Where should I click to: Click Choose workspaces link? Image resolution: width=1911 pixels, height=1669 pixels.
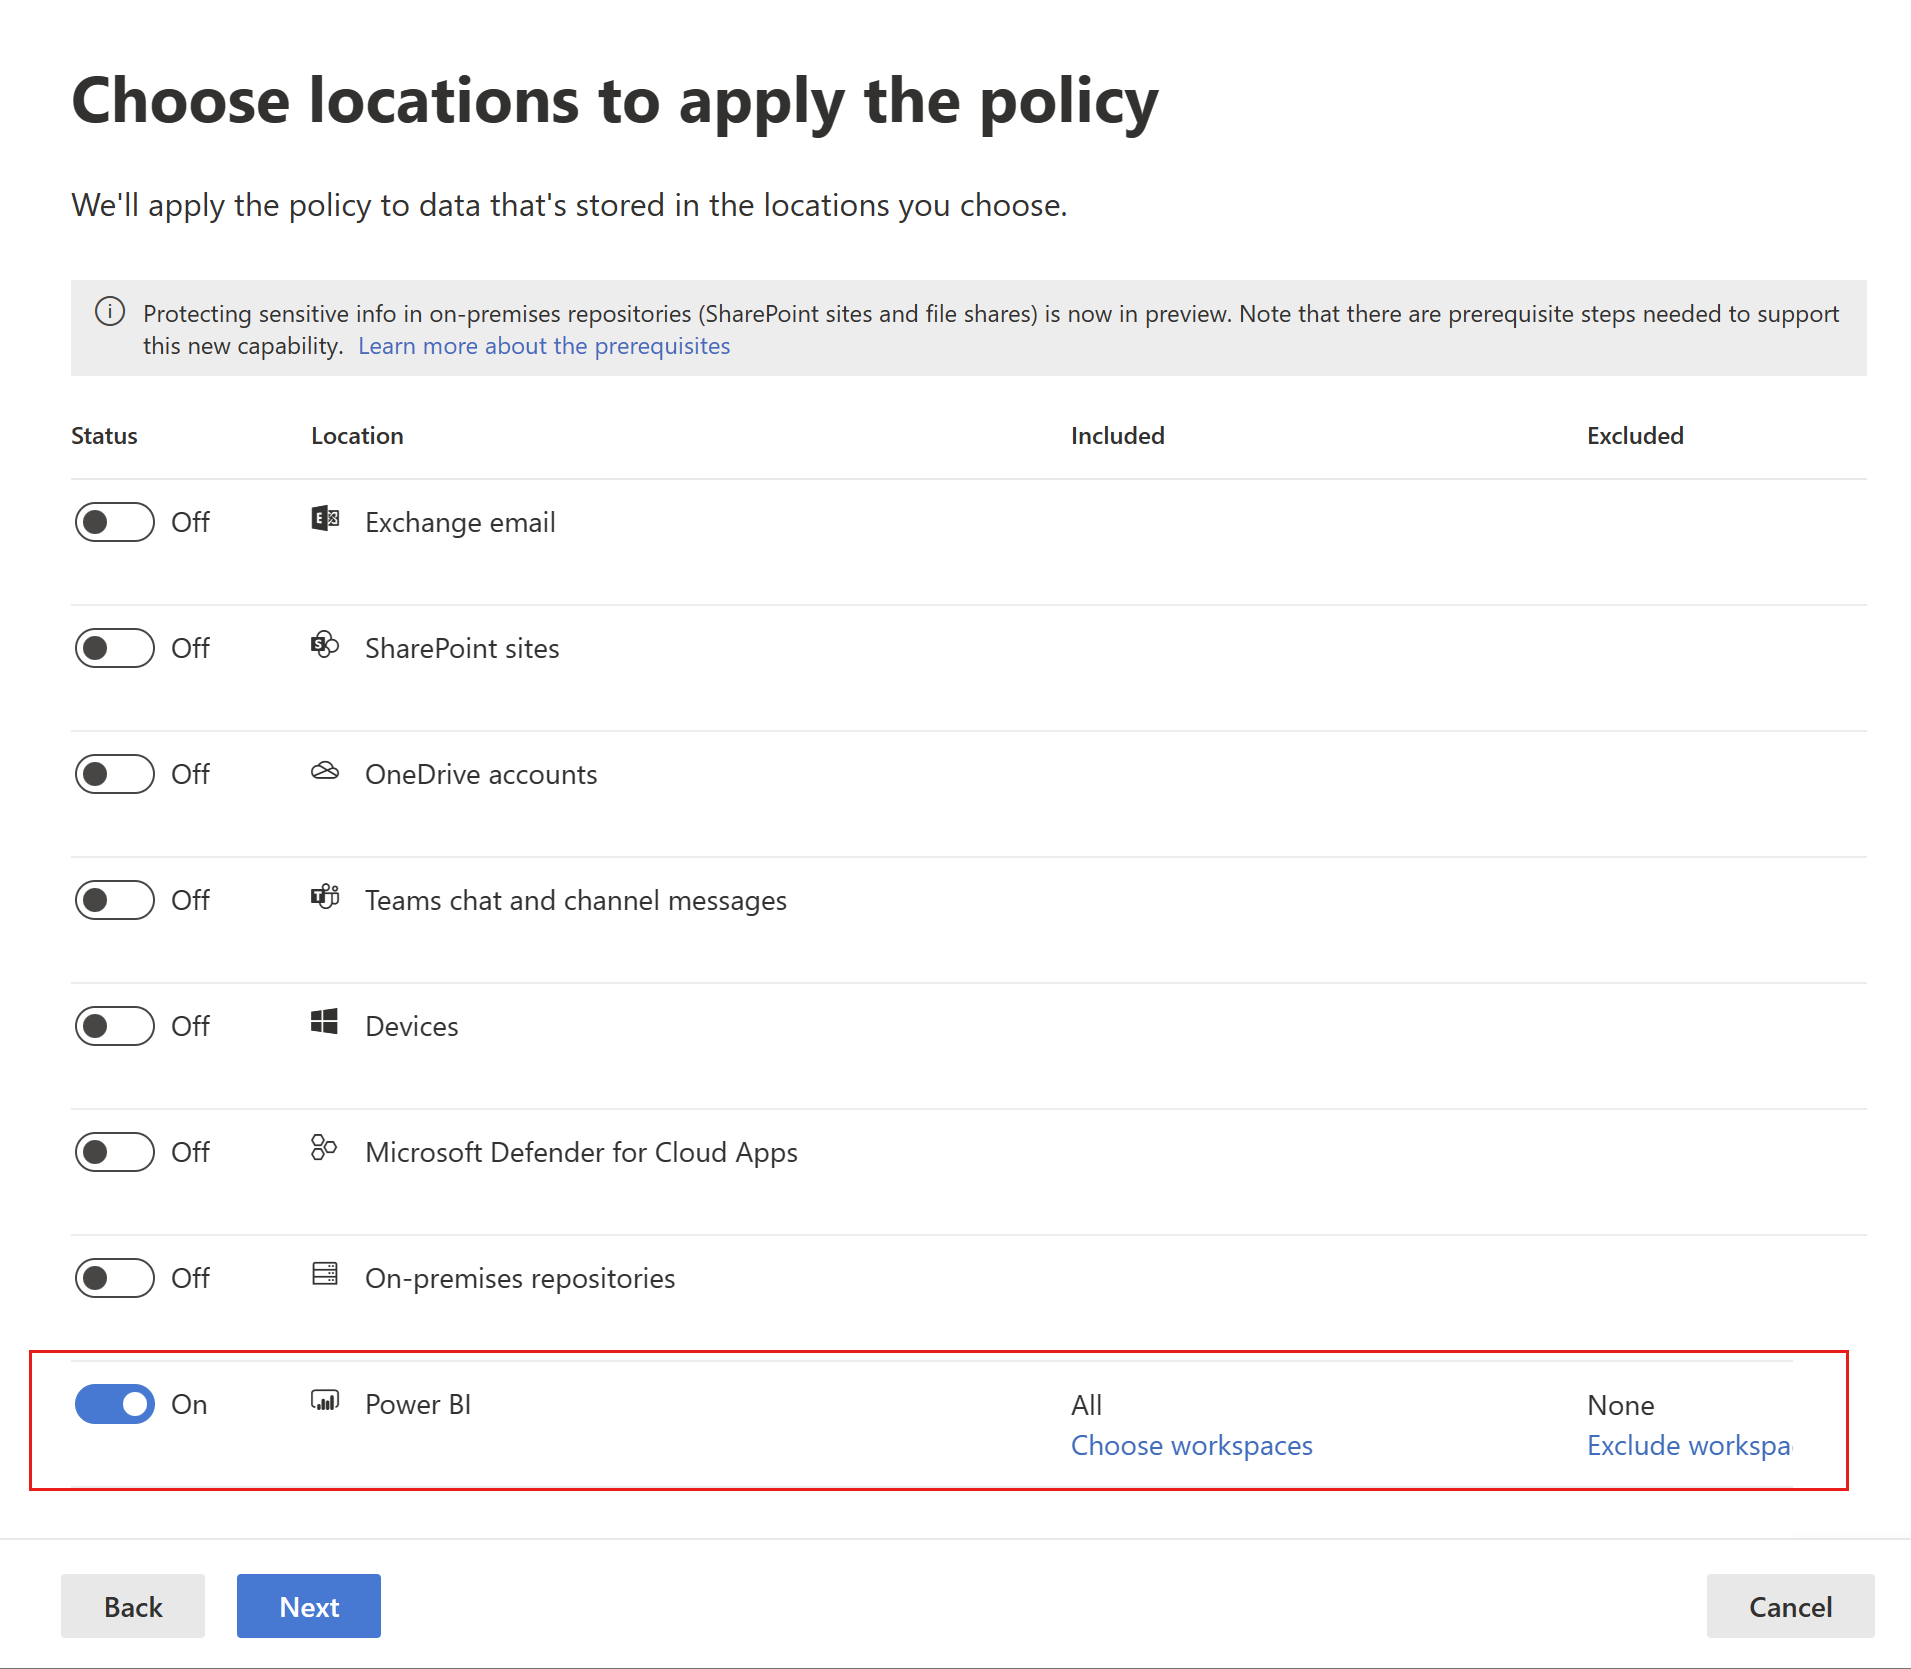click(x=1192, y=1446)
